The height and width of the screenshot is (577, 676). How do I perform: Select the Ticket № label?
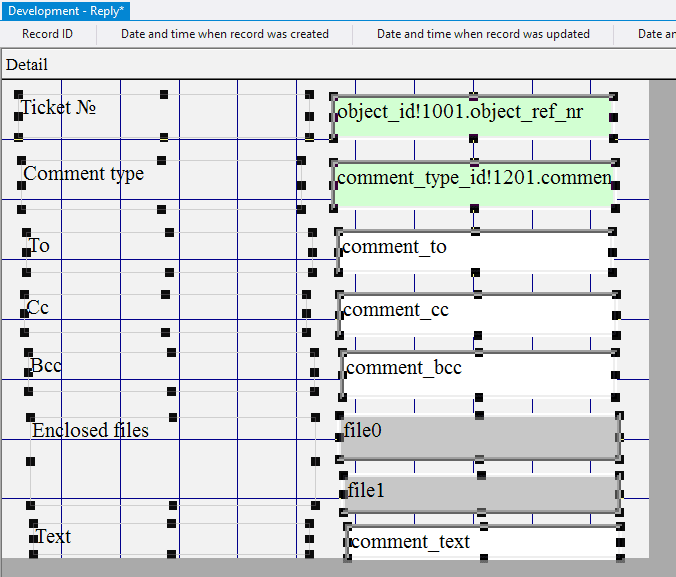(x=58, y=107)
